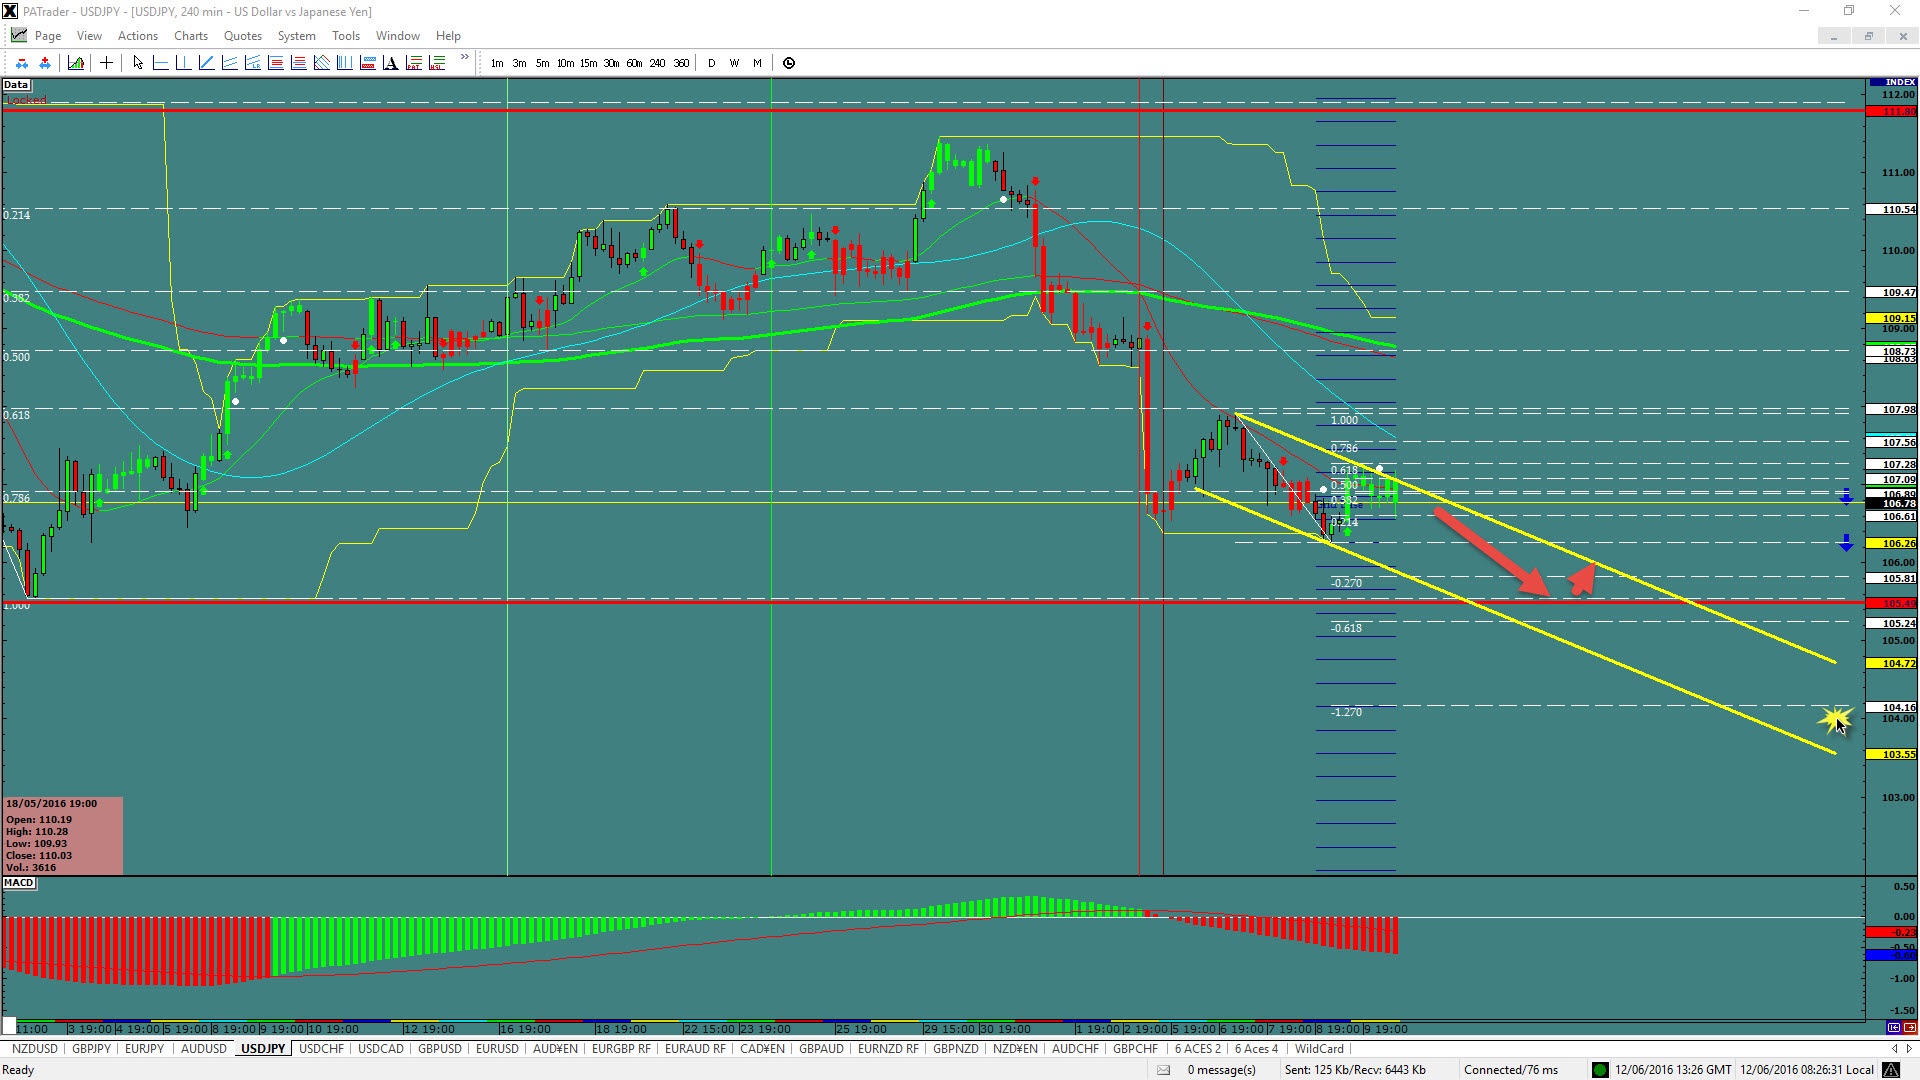Select the trend line tool

[x=206, y=63]
